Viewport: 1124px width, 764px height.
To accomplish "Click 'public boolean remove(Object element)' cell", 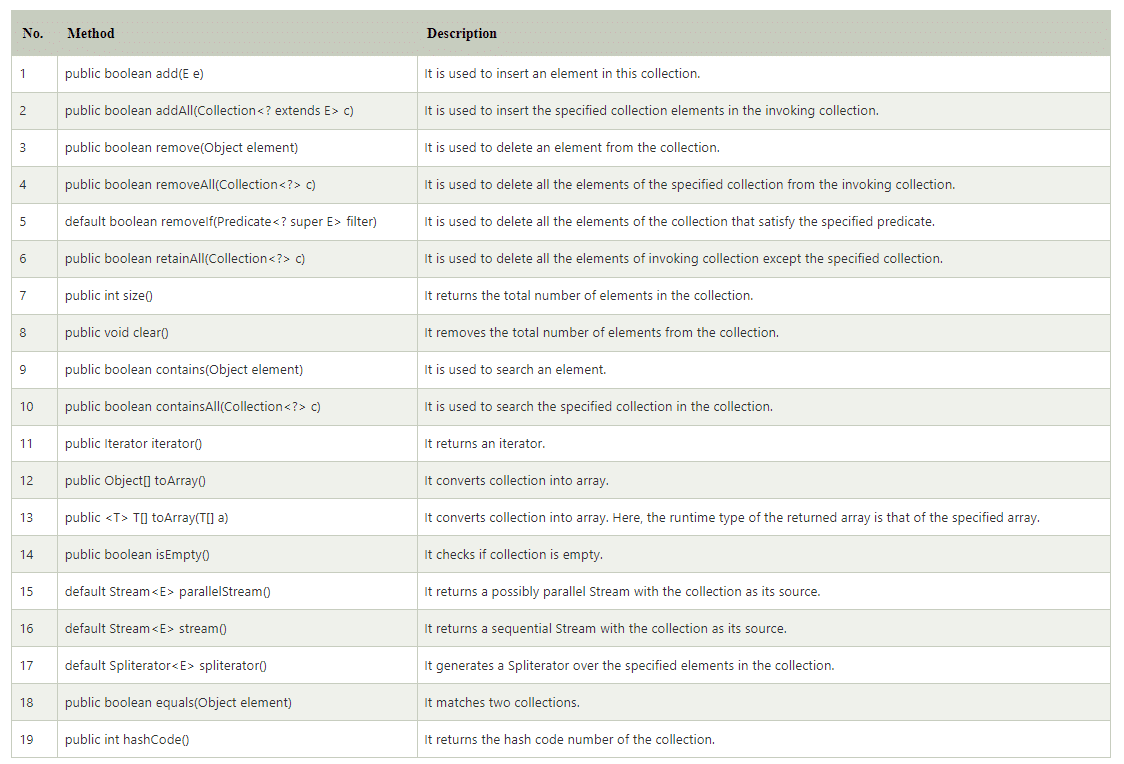I will coord(237,148).
